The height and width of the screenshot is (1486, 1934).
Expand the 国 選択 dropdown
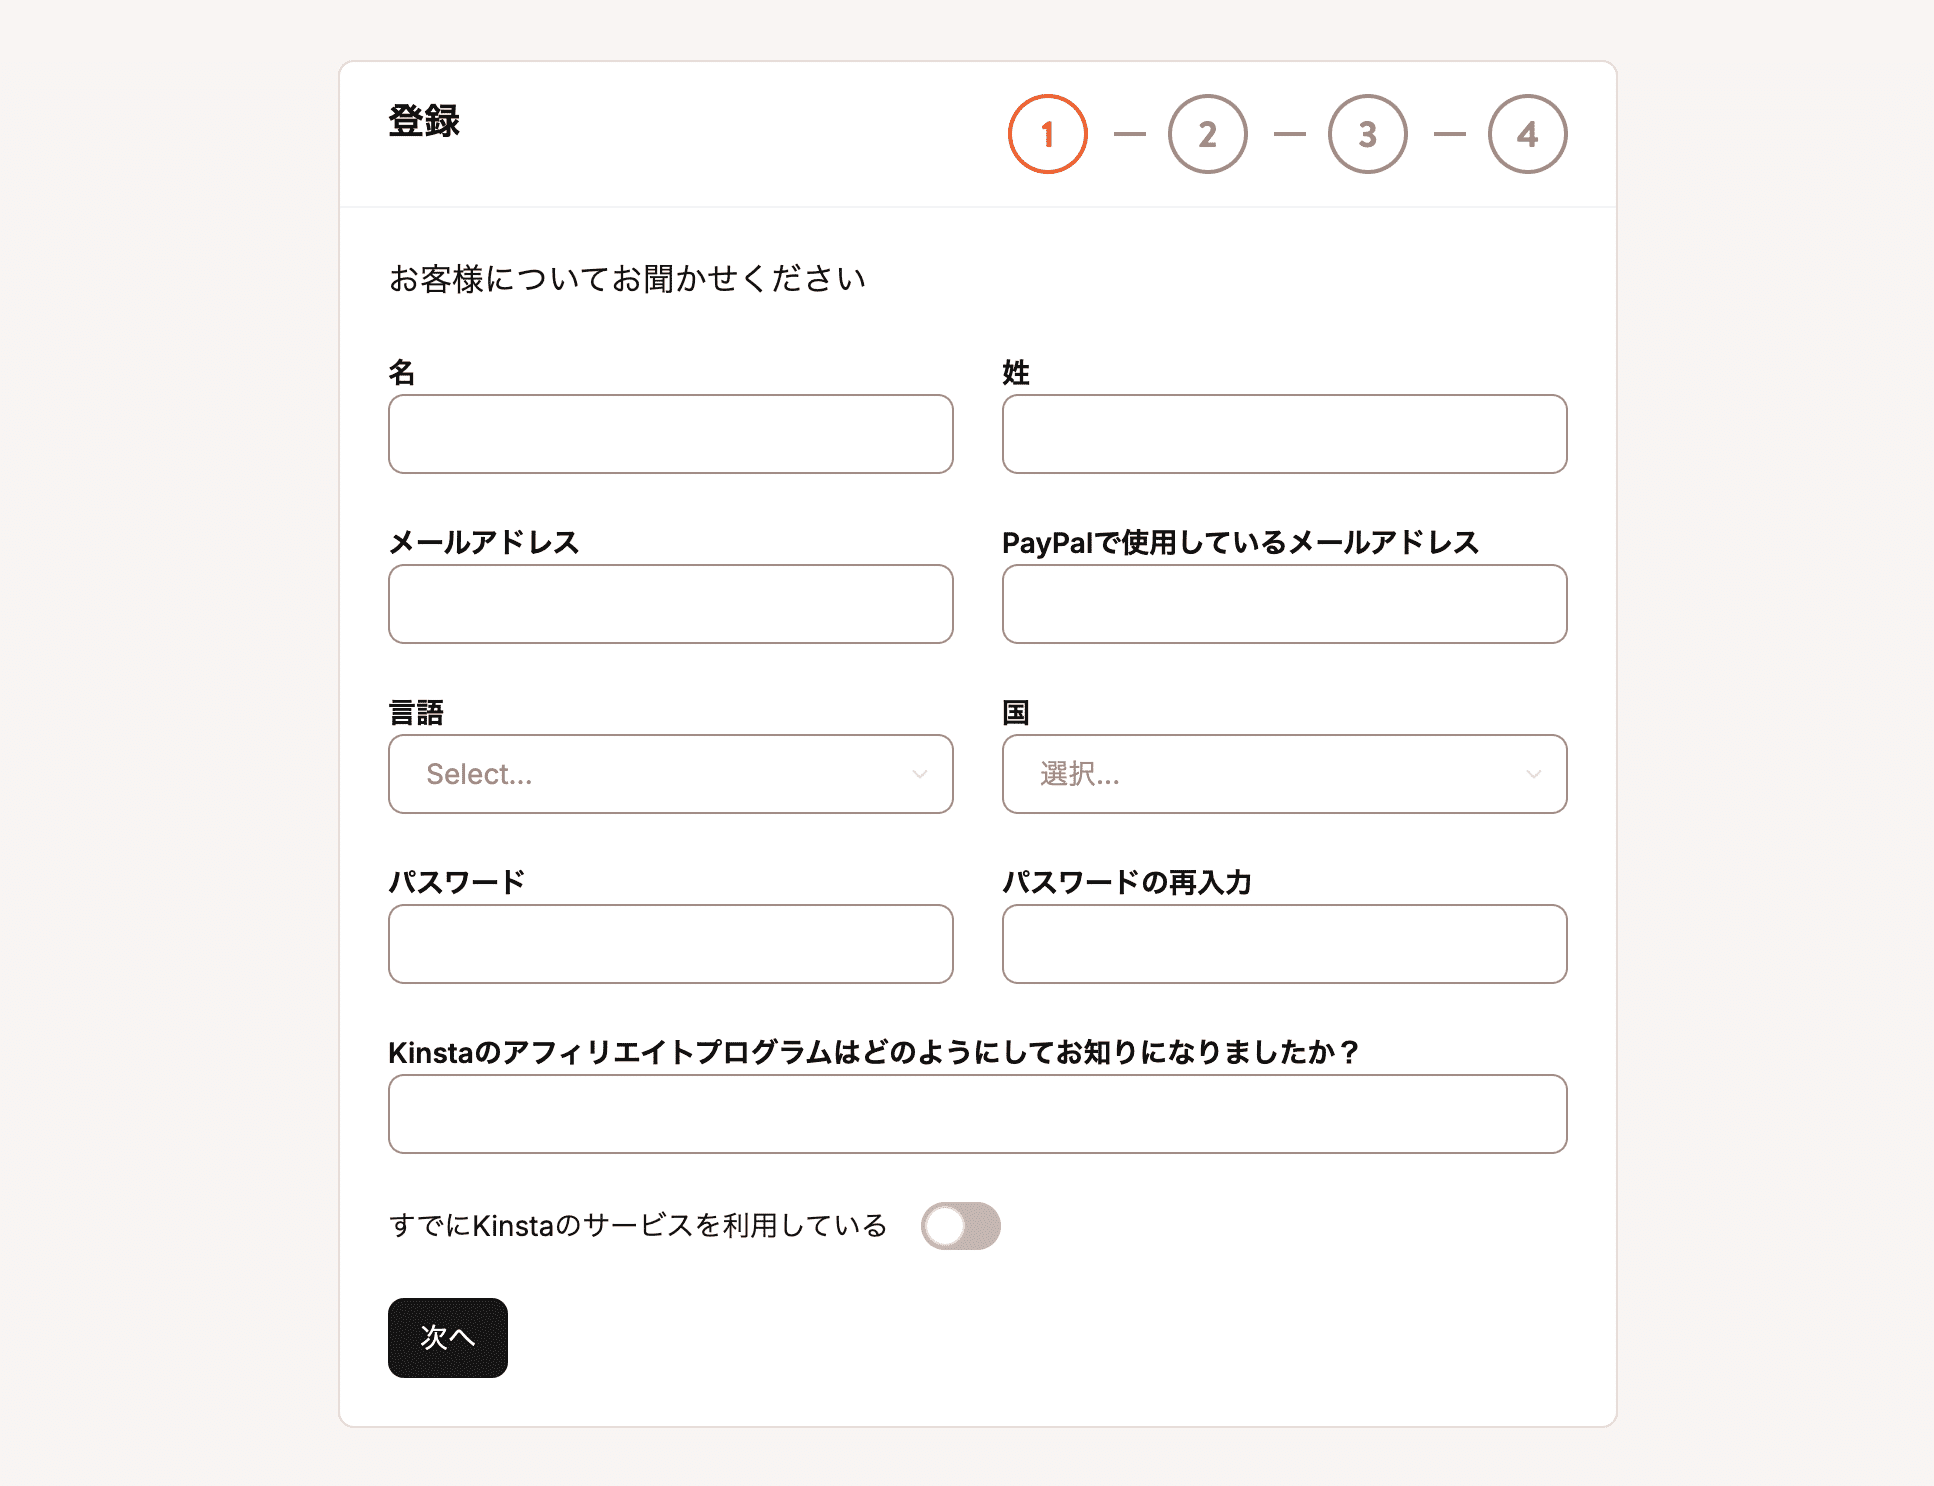pos(1284,774)
